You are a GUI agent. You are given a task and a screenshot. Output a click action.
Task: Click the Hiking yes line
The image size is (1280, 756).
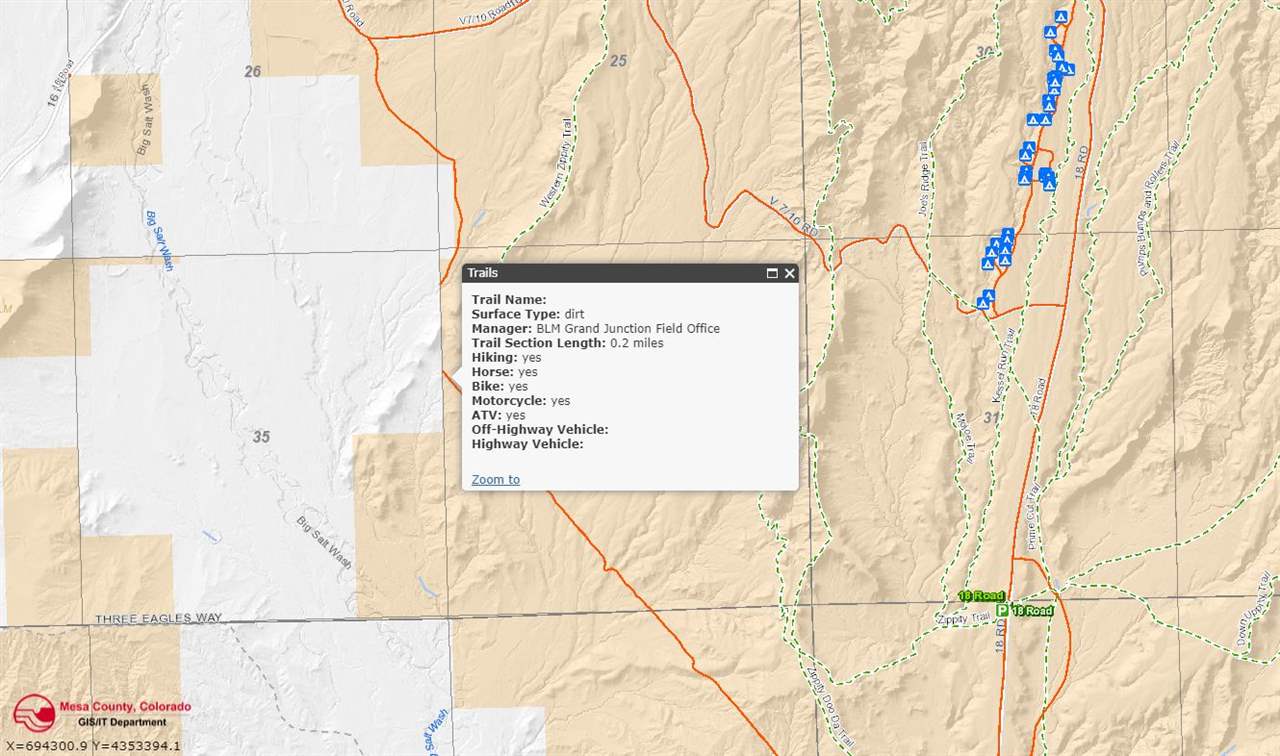point(506,357)
